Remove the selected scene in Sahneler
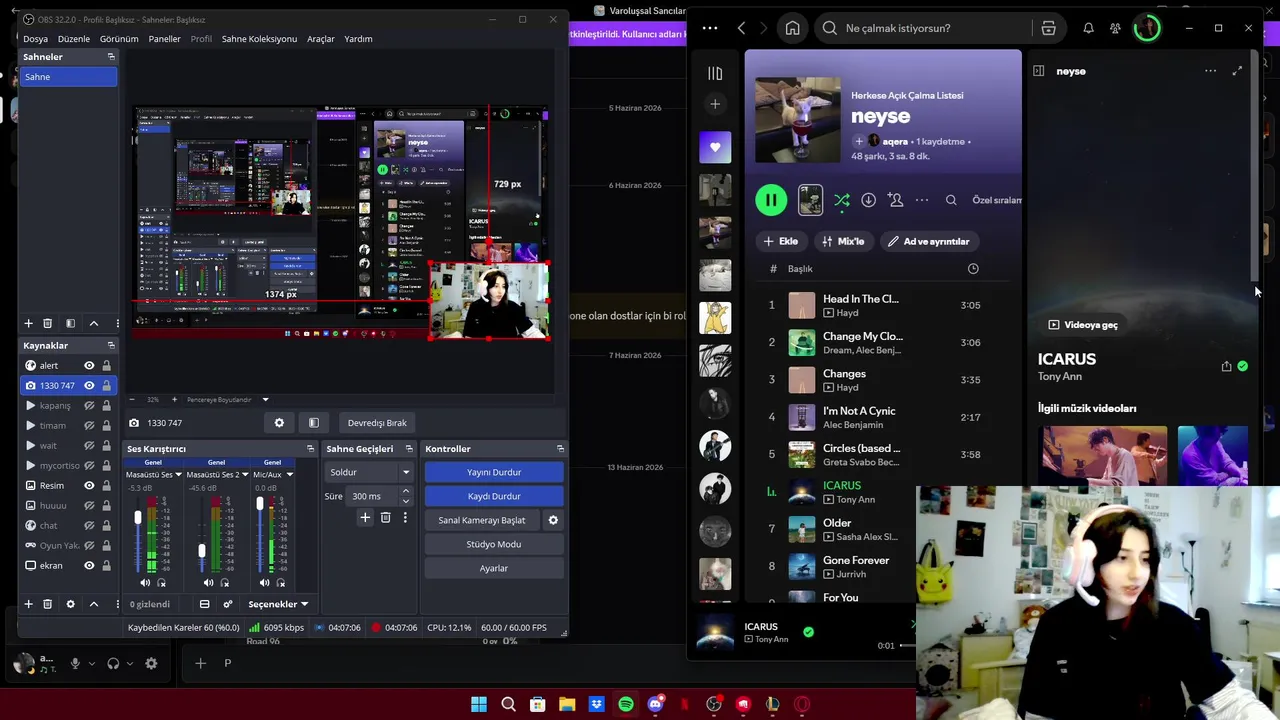This screenshot has width=1280, height=720. [x=47, y=323]
